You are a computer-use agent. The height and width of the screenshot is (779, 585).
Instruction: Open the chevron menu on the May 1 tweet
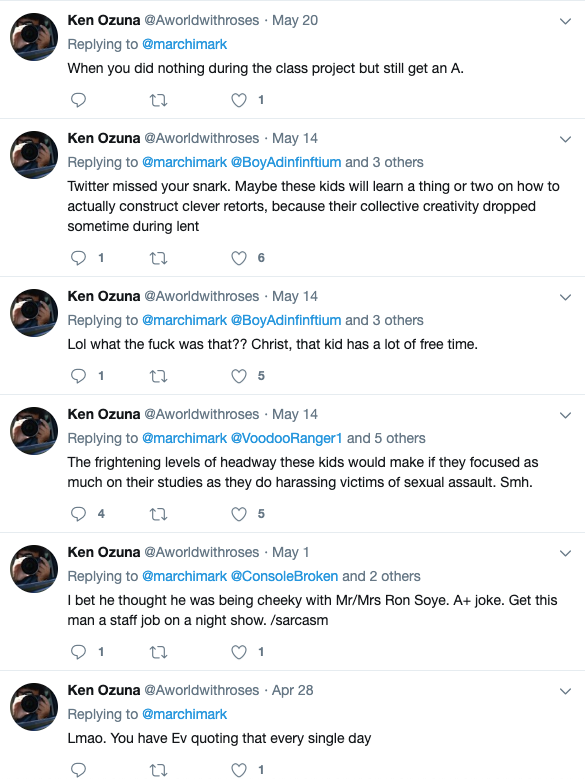(x=565, y=553)
